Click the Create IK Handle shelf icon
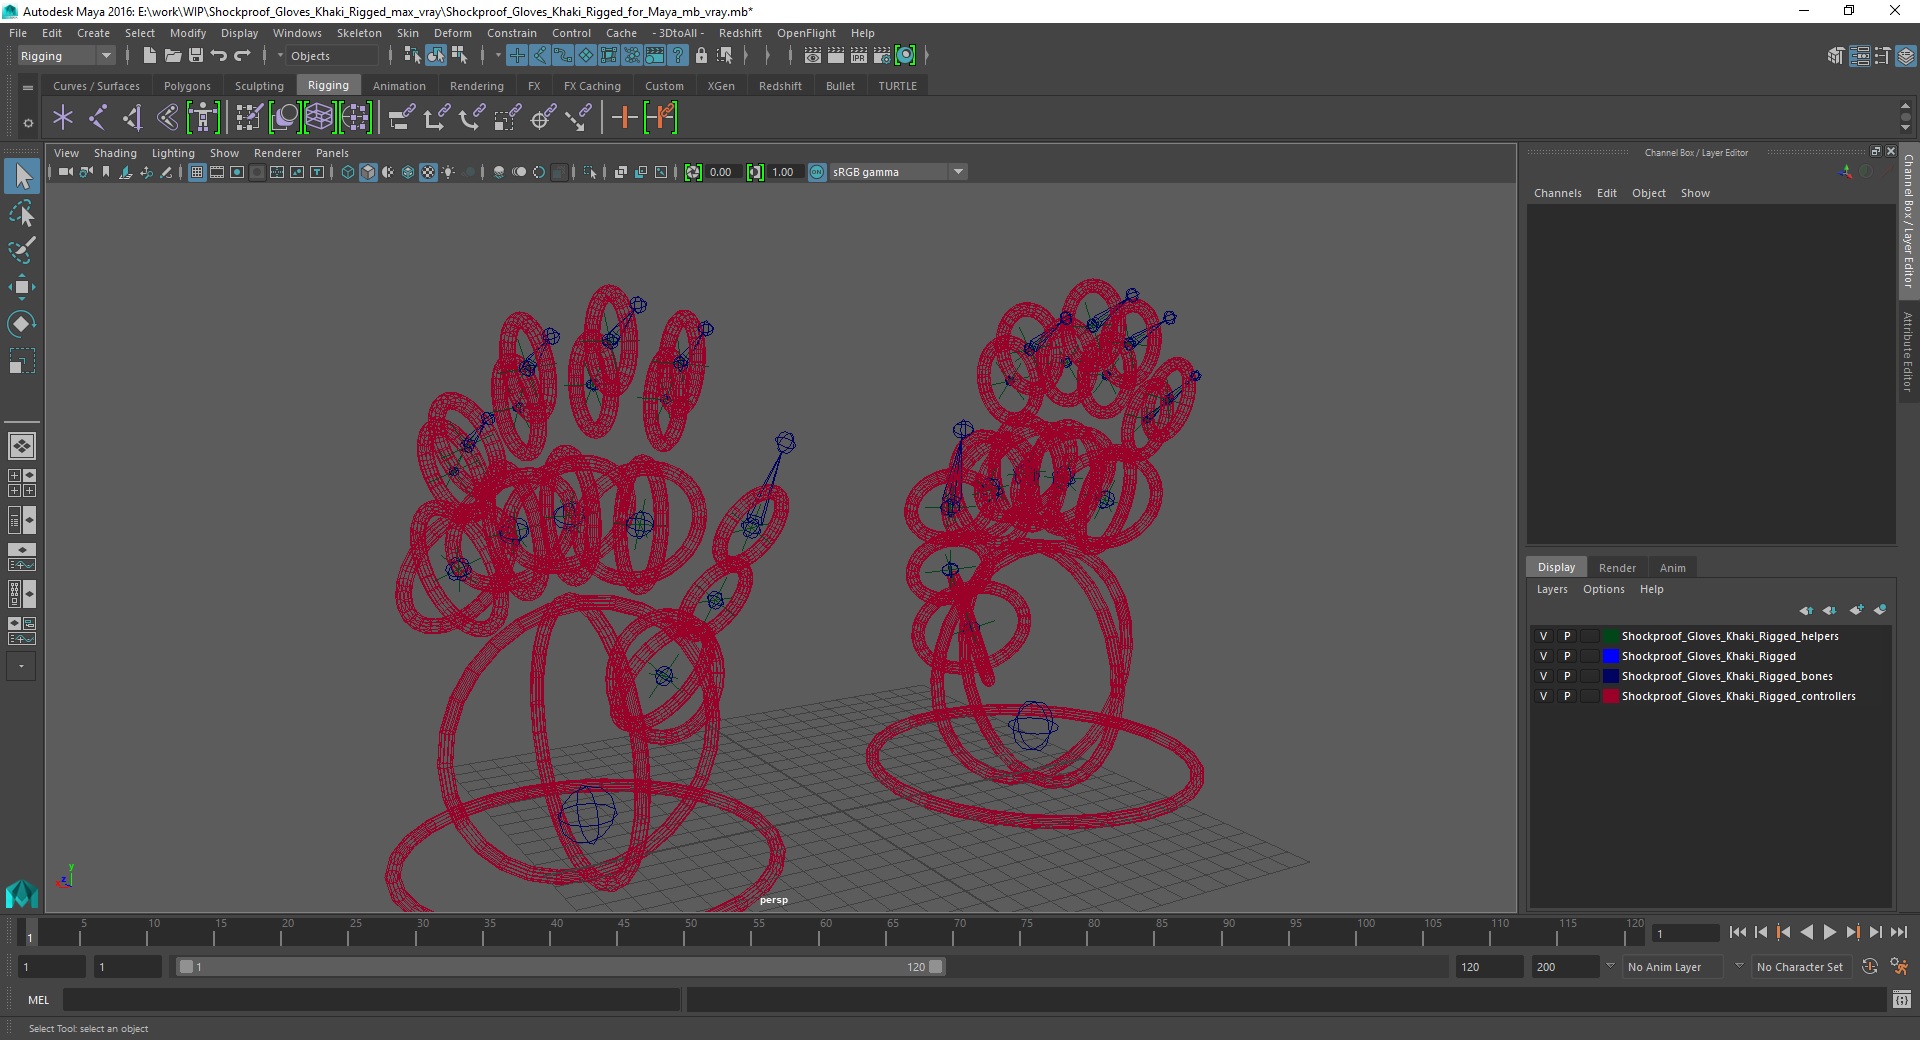 [x=132, y=118]
